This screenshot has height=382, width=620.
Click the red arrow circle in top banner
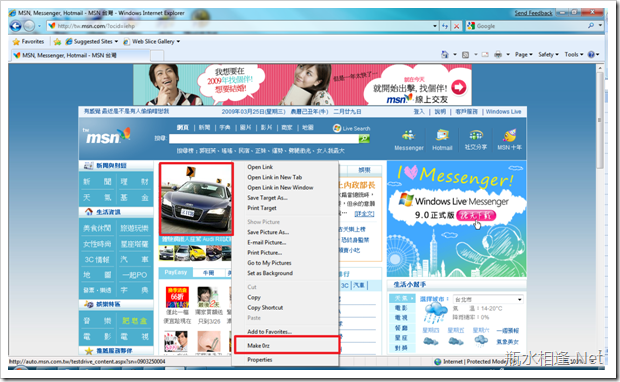click(x=459, y=87)
